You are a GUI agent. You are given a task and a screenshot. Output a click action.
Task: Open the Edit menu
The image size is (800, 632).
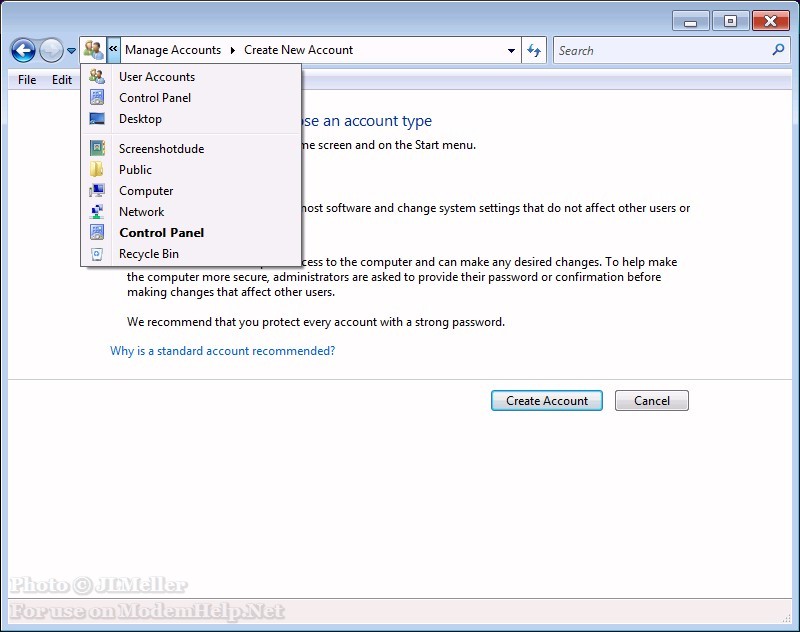tap(62, 80)
